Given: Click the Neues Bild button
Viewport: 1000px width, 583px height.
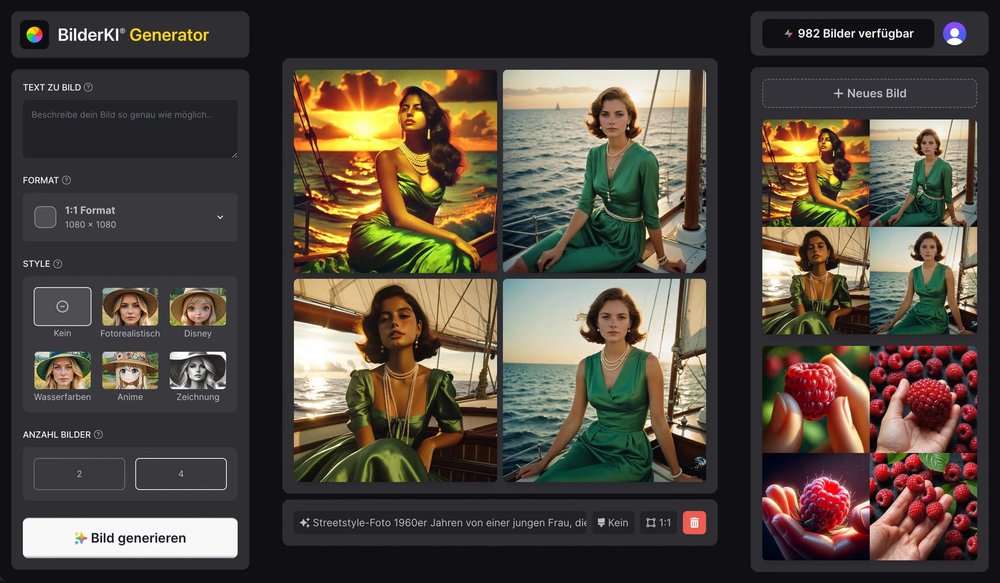Looking at the screenshot, I should (869, 92).
